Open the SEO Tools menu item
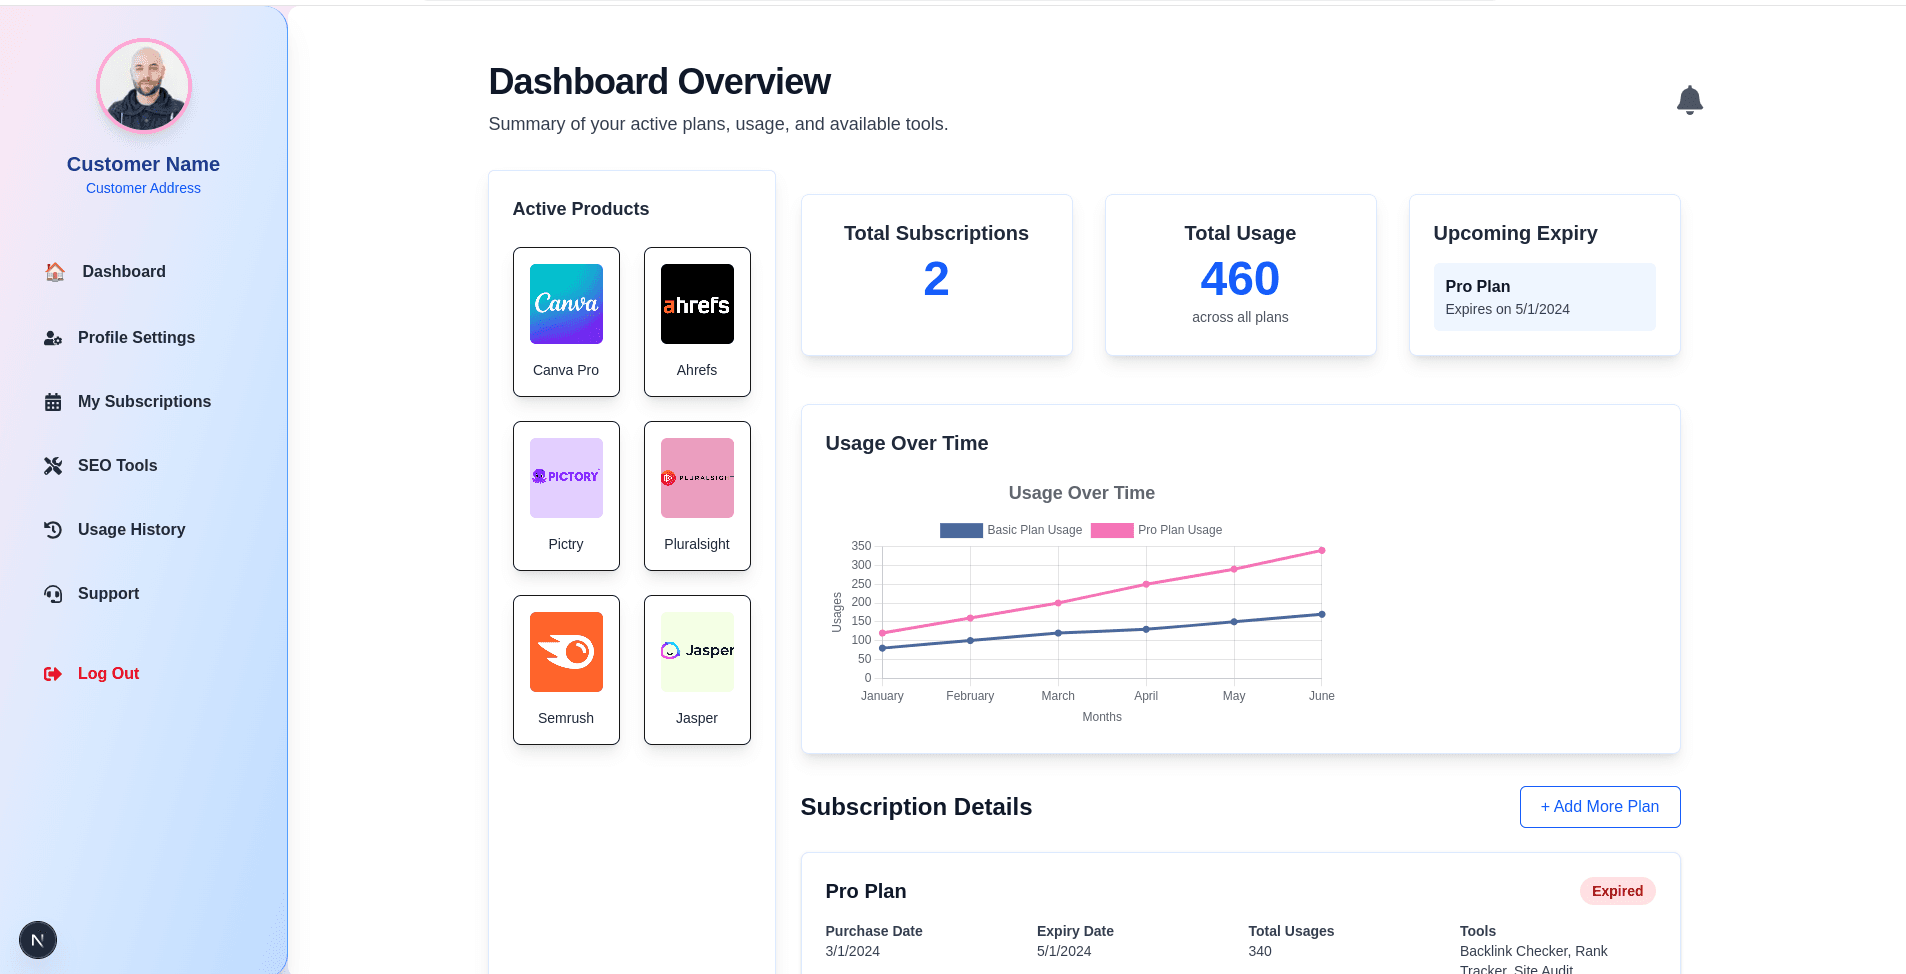 [117, 466]
